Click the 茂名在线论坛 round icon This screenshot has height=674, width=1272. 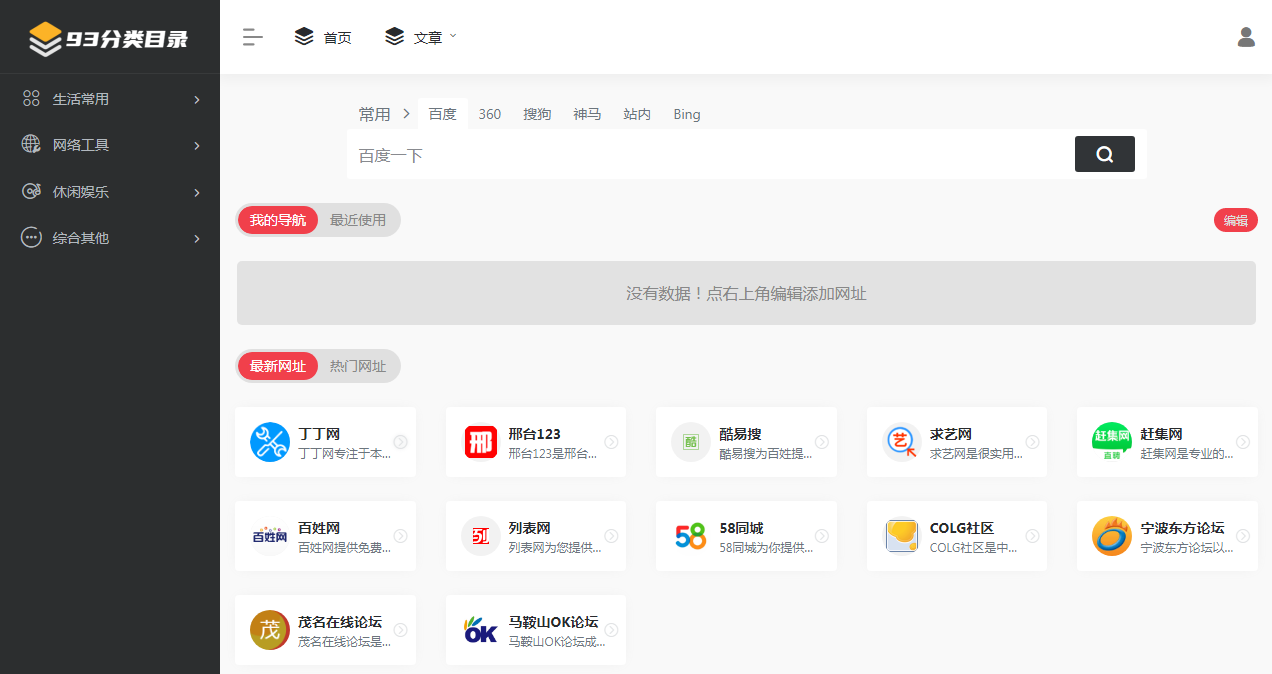(270, 630)
